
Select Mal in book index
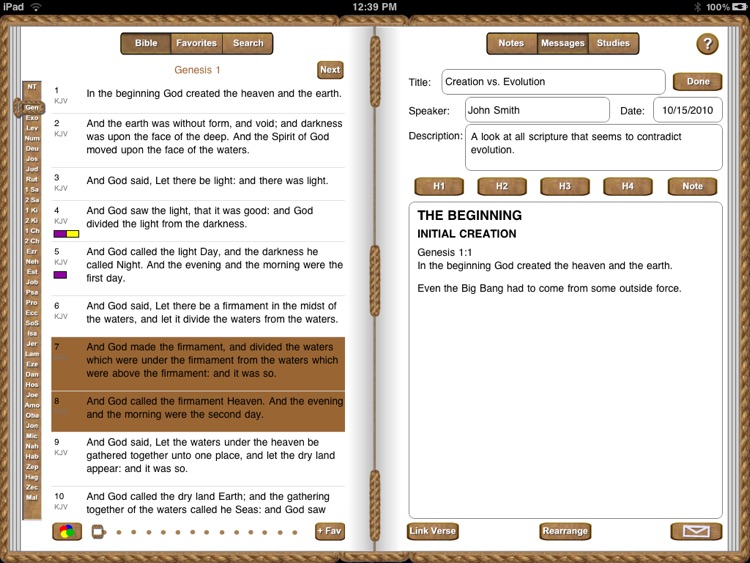coord(32,497)
